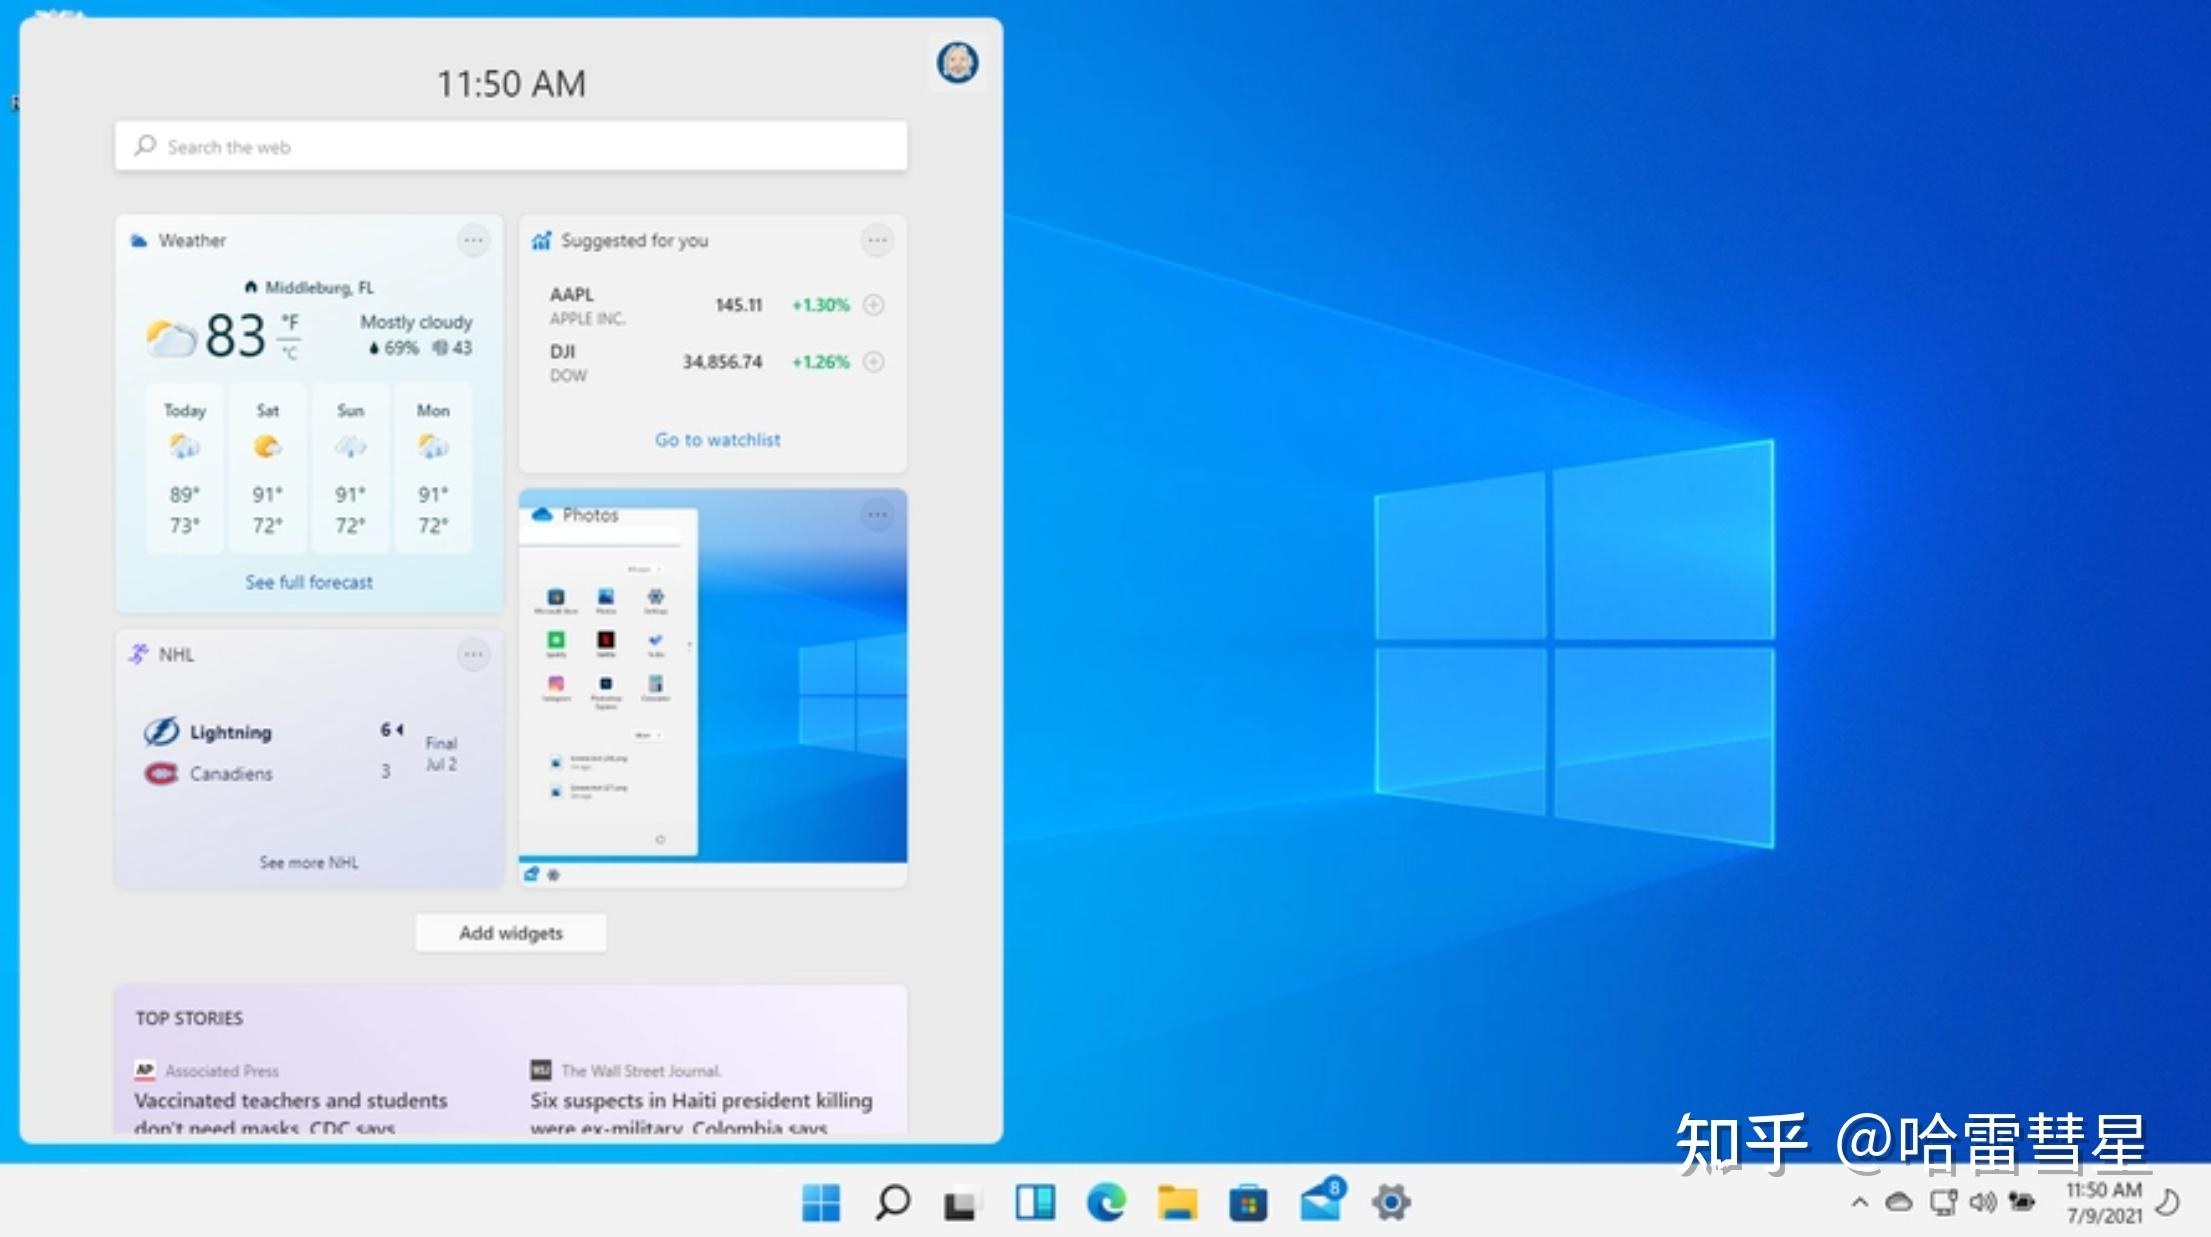This screenshot has height=1237, width=2211.
Task: Open the user profile avatar in widgets panel
Action: click(x=957, y=63)
